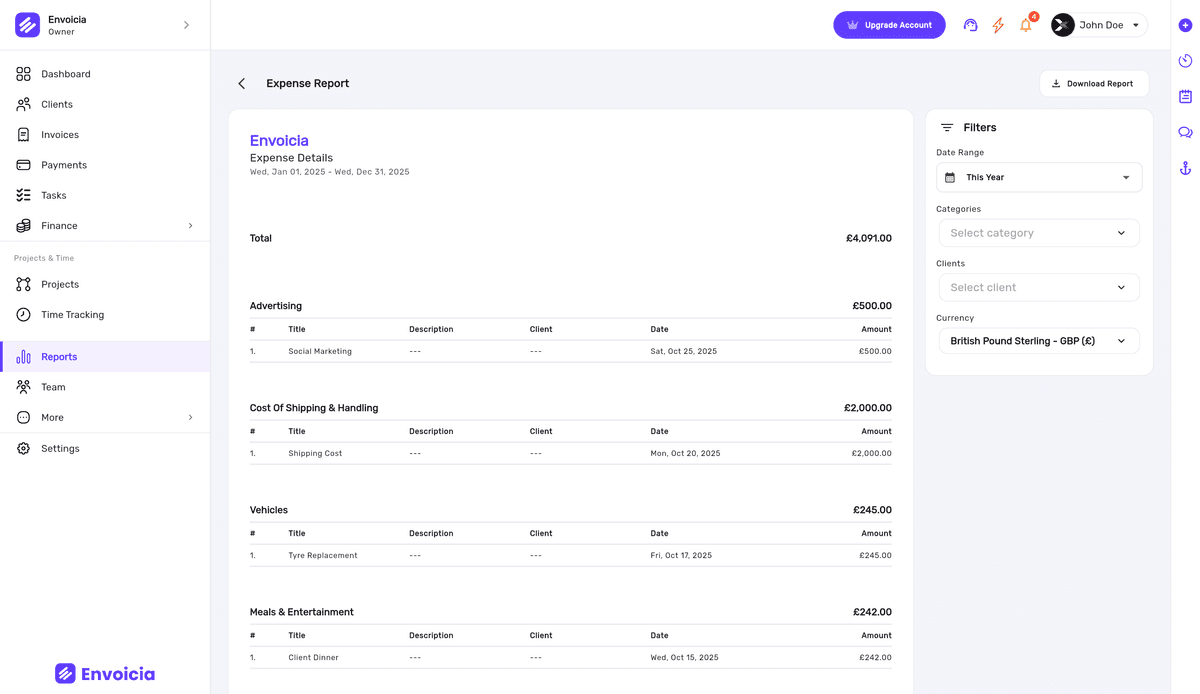Click the notepad icon on the right rail
The width and height of the screenshot is (1200, 694).
point(1185,96)
